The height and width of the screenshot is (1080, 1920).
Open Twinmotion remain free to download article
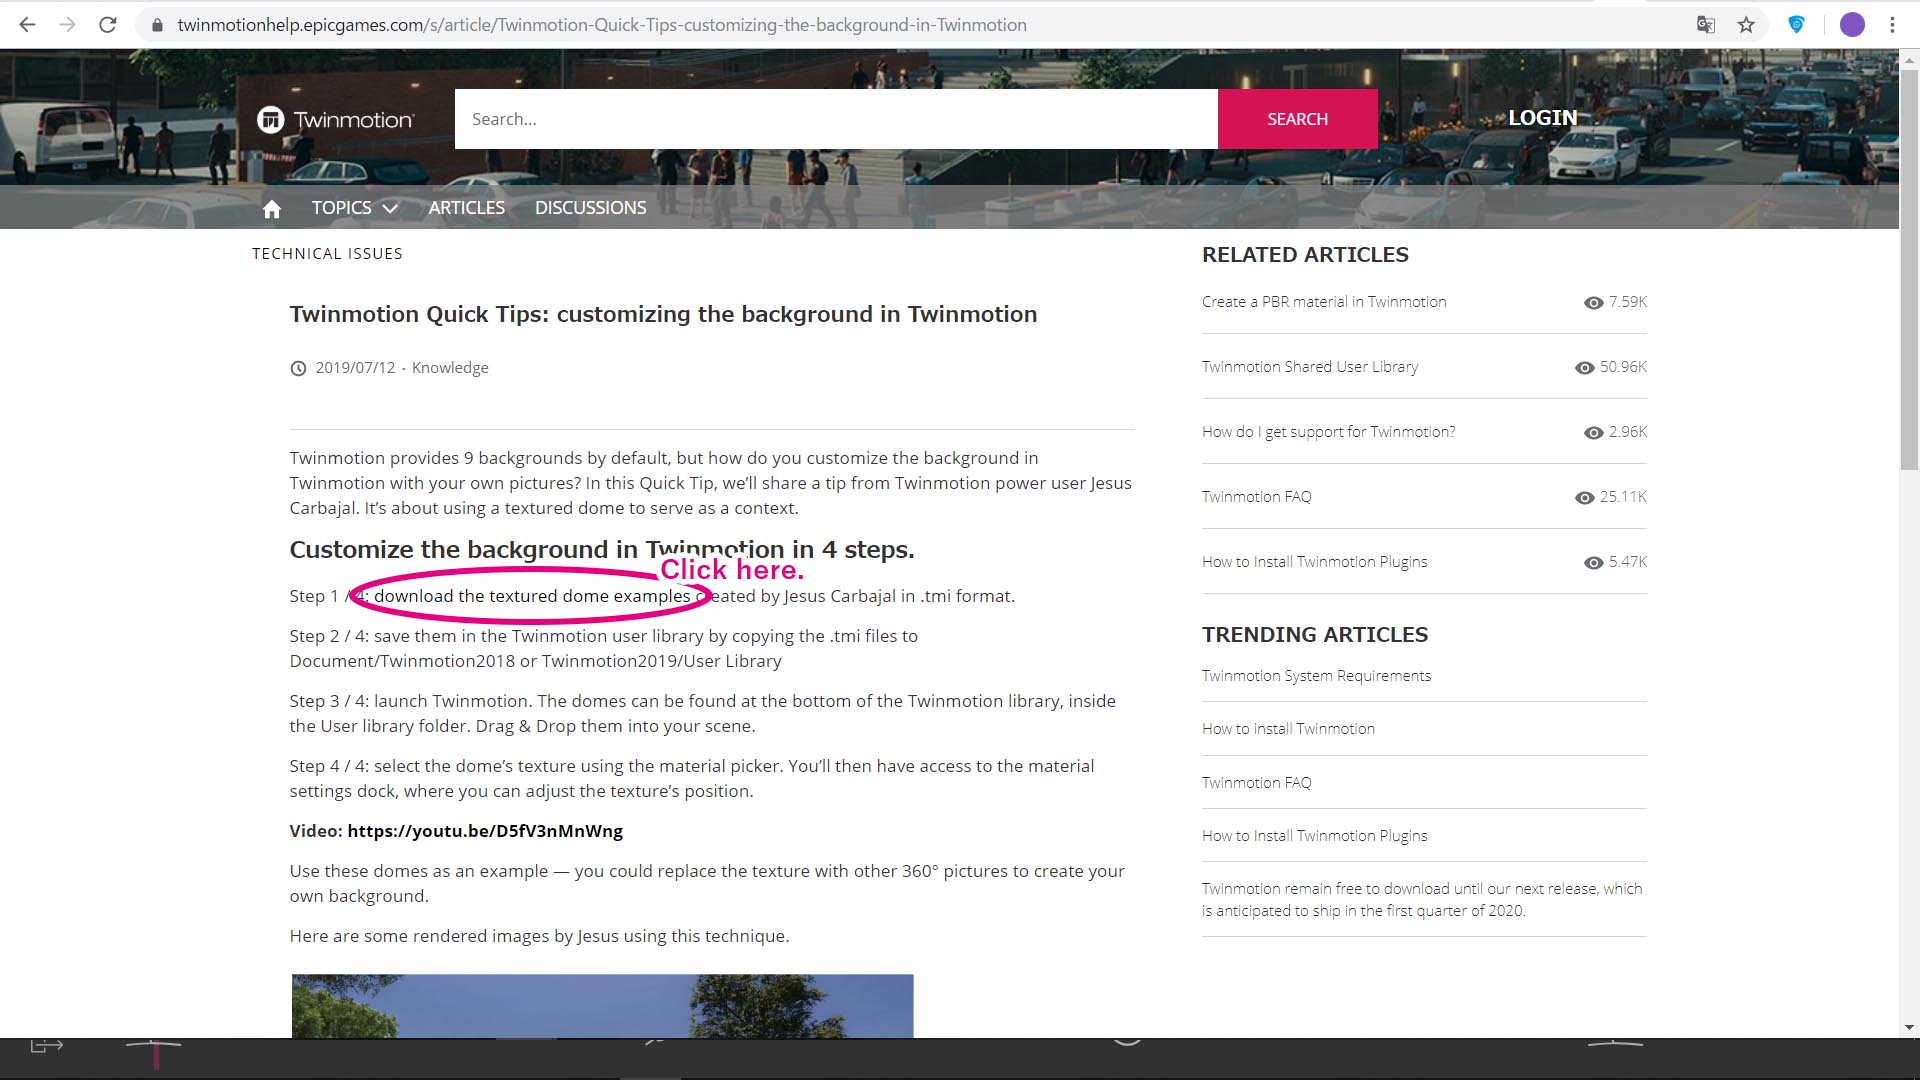point(1422,900)
